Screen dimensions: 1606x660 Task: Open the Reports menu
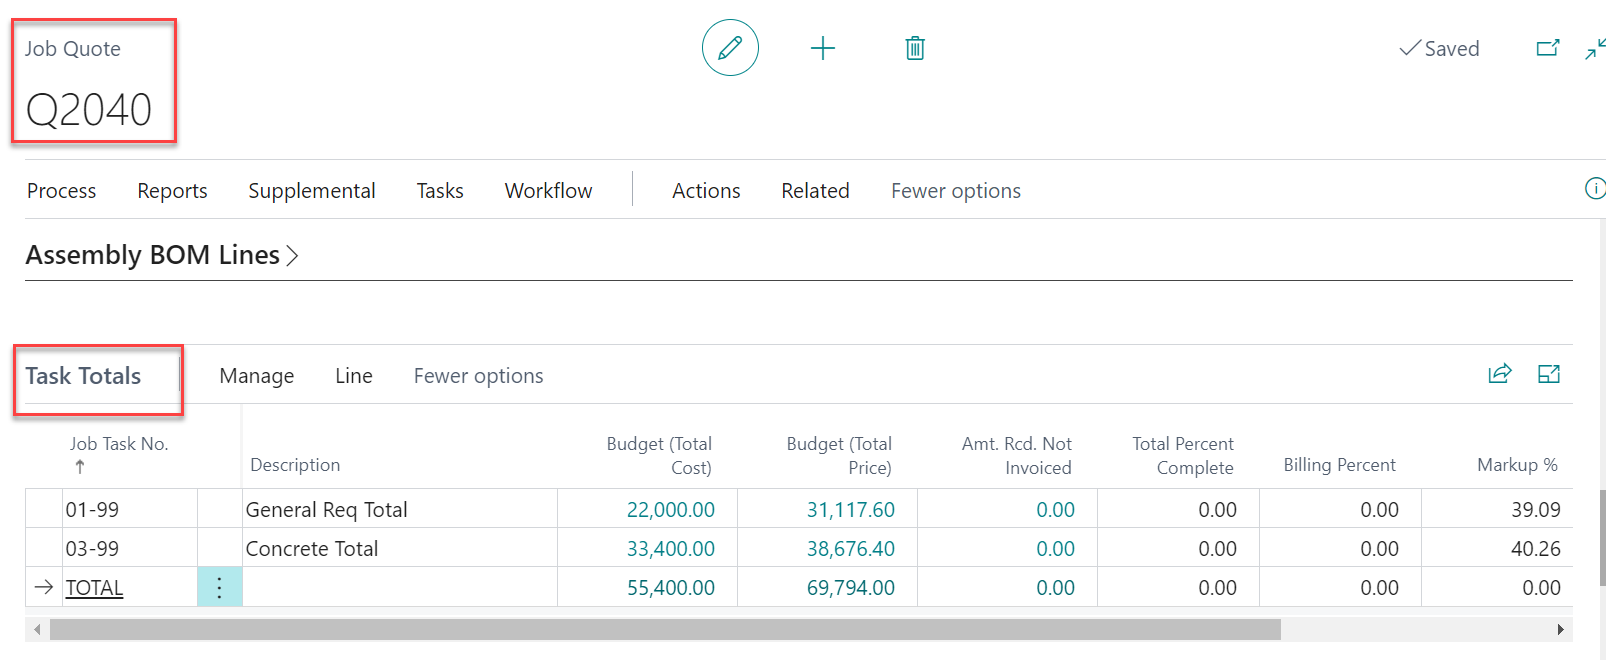[172, 191]
